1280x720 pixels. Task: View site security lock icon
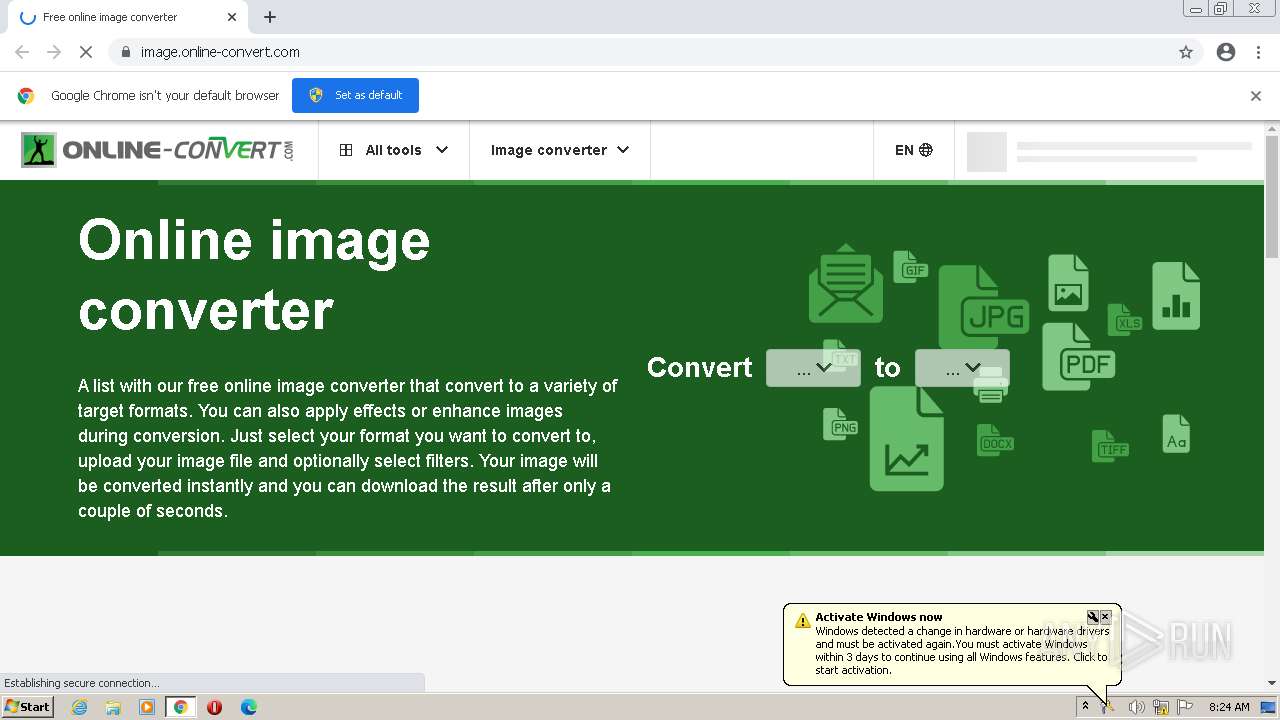(x=125, y=52)
